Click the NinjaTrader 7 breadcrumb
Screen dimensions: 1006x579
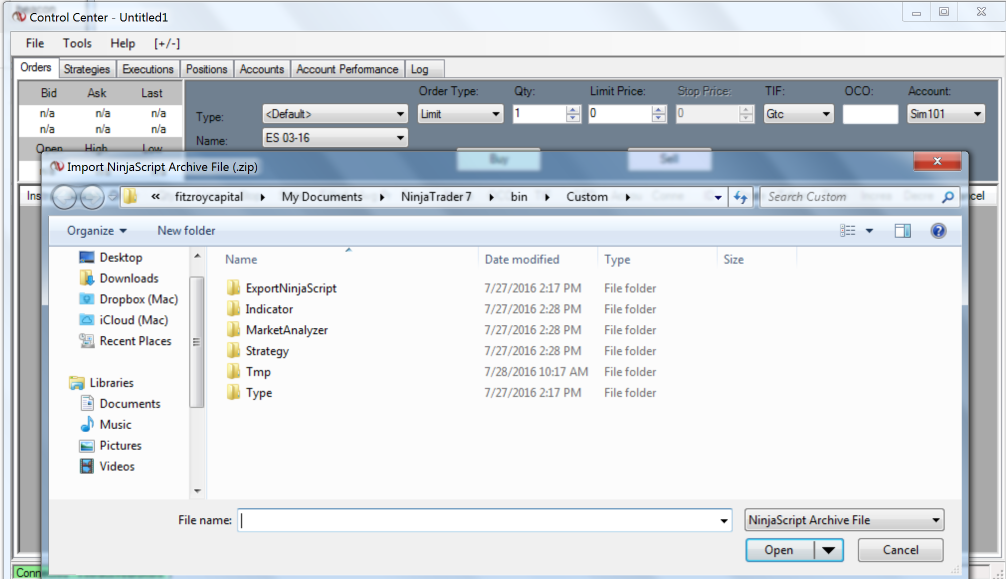click(436, 197)
